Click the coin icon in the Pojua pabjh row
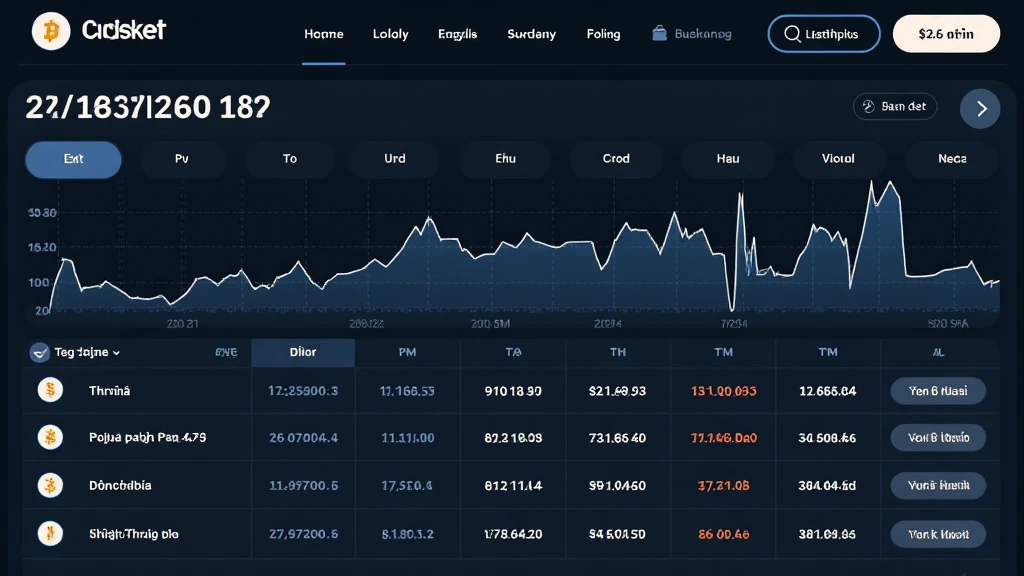Image resolution: width=1024 pixels, height=576 pixels. (x=49, y=437)
